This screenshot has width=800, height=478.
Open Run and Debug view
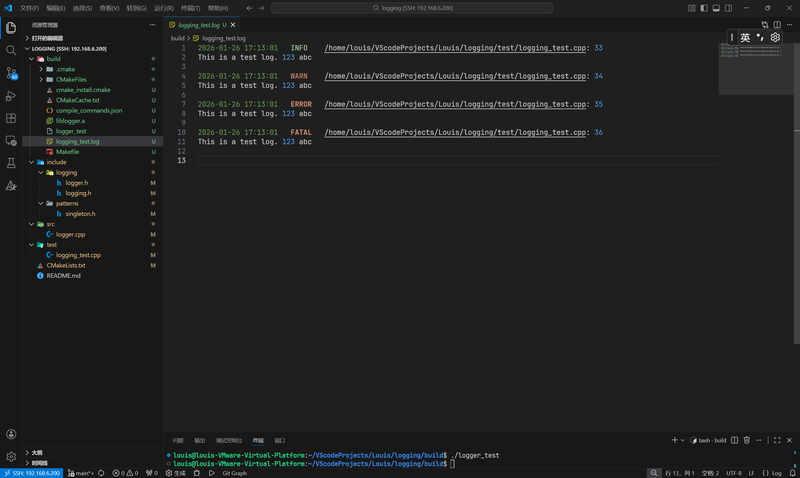(11, 96)
